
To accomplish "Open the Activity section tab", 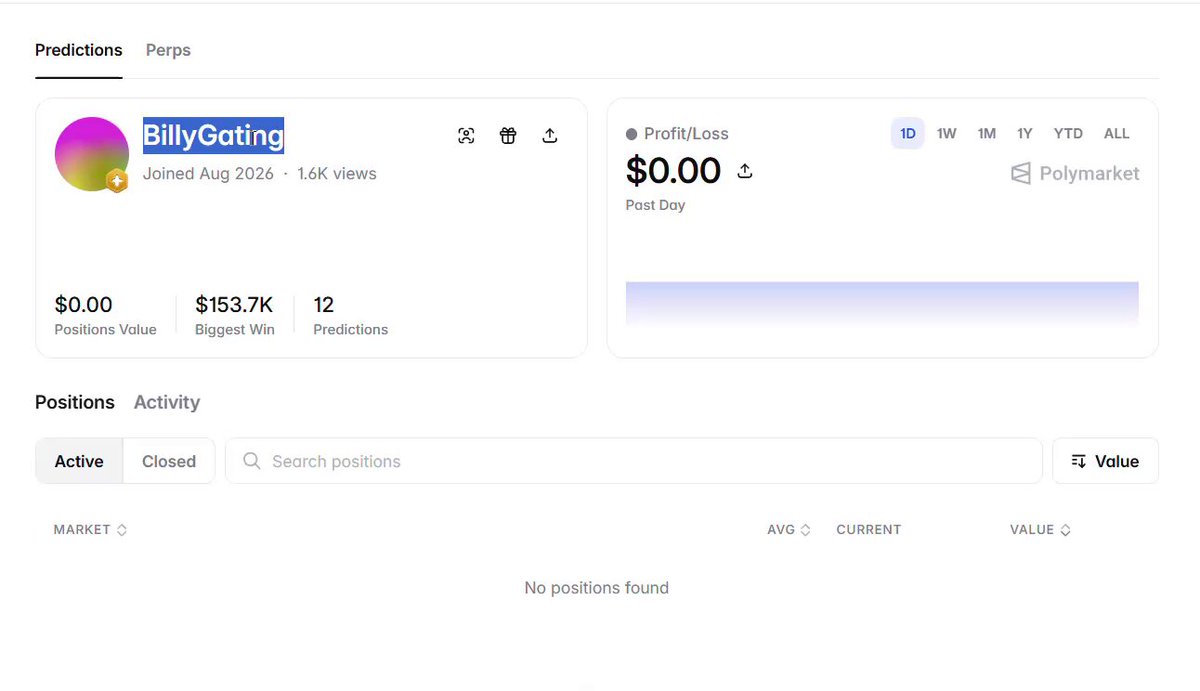I will [167, 402].
